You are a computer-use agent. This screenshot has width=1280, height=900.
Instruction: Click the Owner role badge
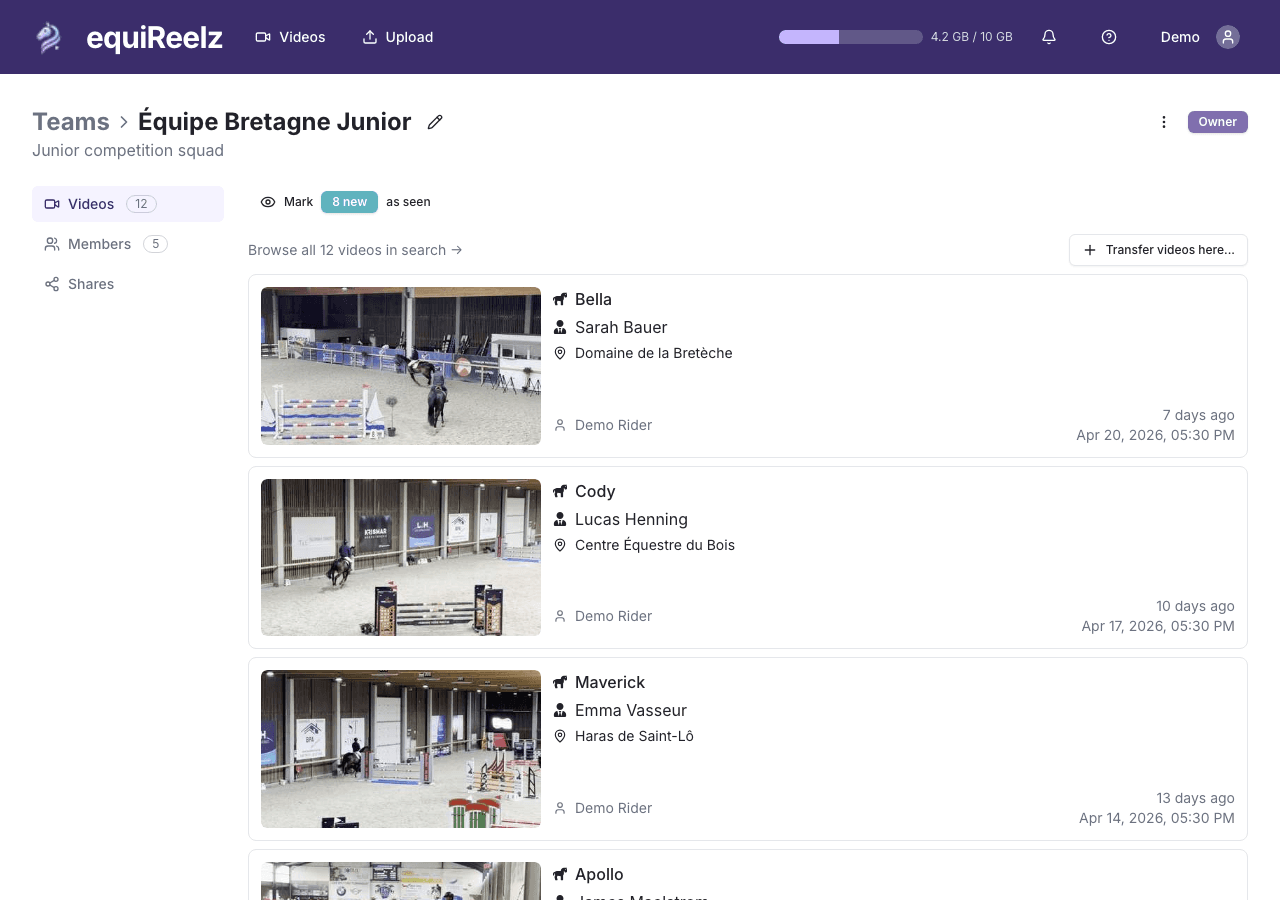tap(1218, 122)
